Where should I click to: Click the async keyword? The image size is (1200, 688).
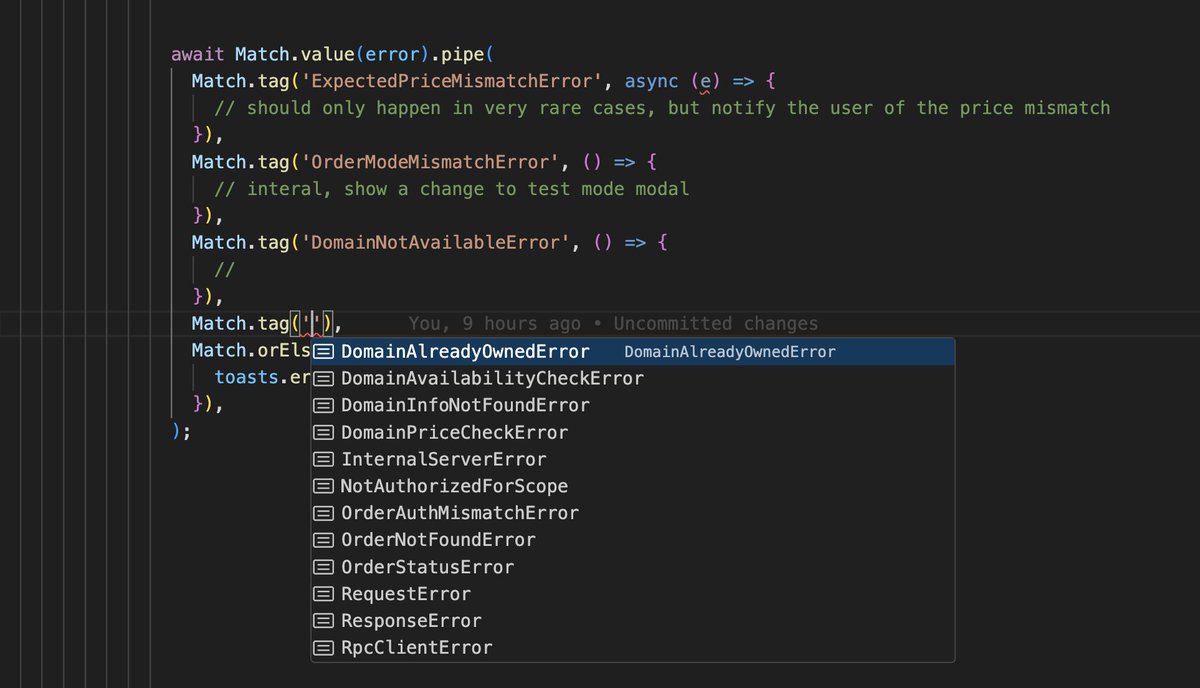652,81
